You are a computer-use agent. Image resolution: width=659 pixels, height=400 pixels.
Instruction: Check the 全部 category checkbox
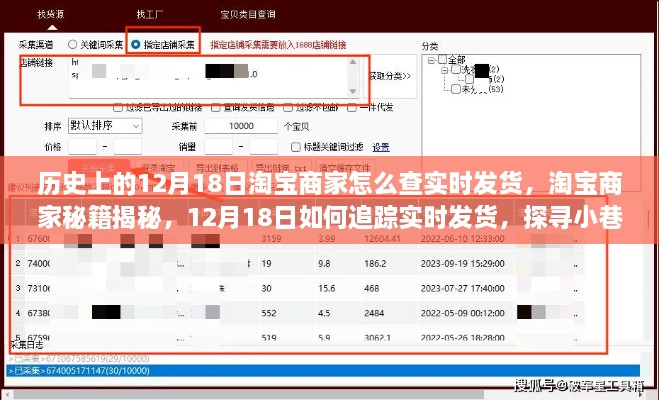point(443,59)
